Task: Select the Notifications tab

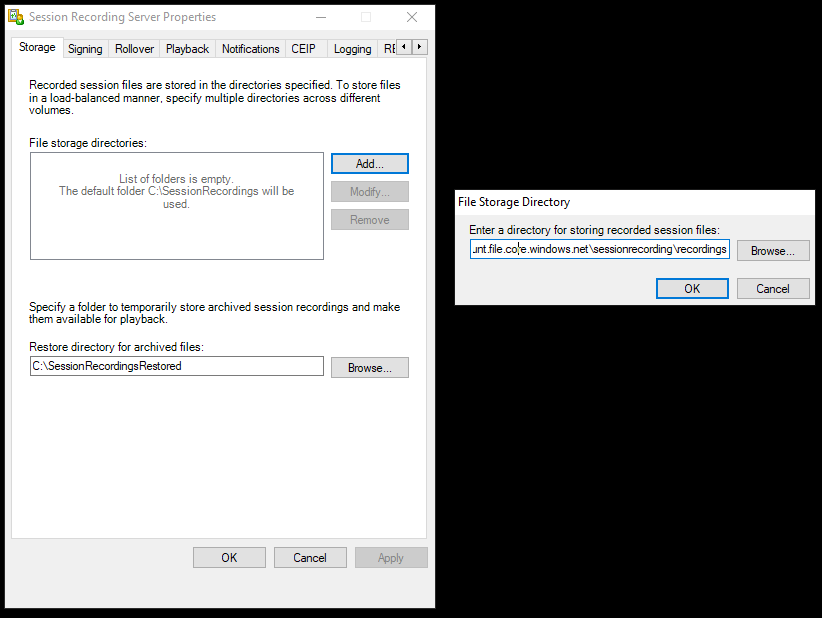Action: 250,48
